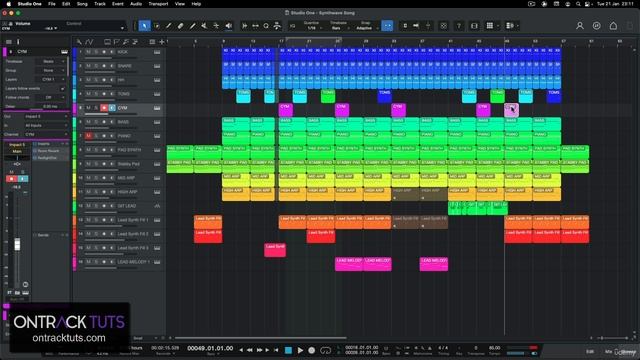Viewport: 640px width, 360px height.
Task: Open the Transport menu
Action: point(158,4)
